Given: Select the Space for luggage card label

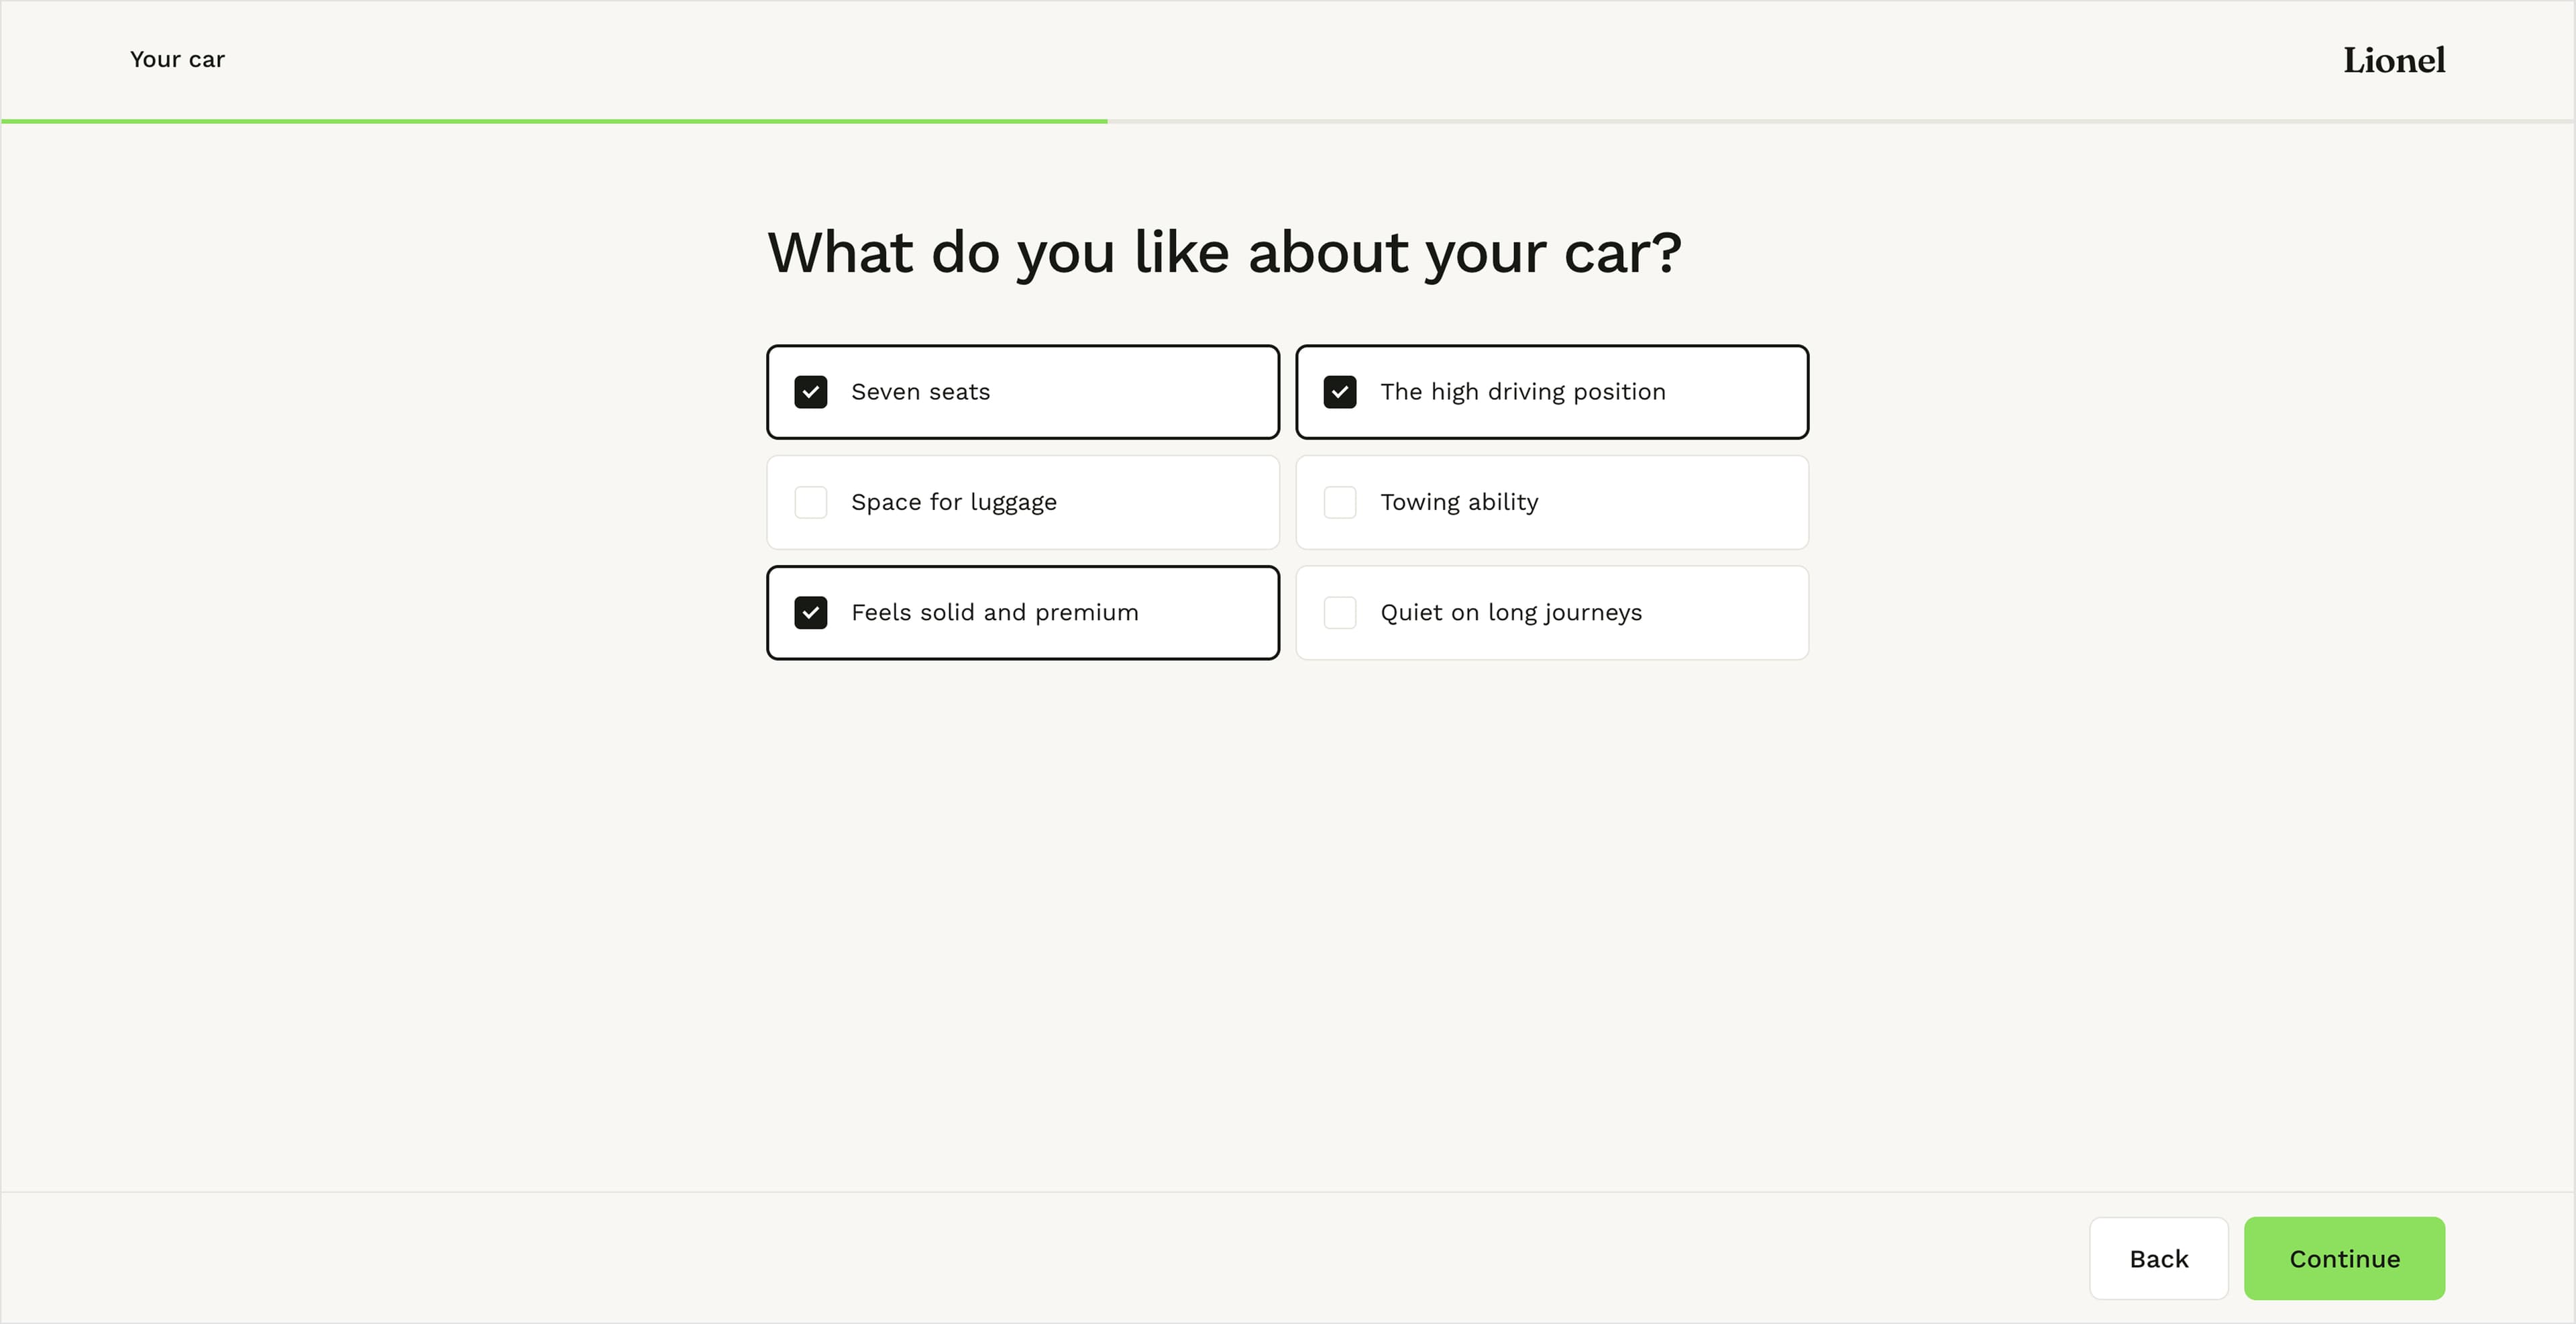Looking at the screenshot, I should coord(953,502).
